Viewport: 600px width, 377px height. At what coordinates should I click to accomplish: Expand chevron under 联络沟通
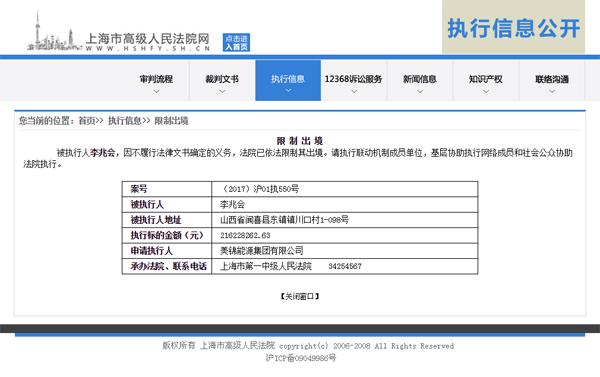[552, 91]
